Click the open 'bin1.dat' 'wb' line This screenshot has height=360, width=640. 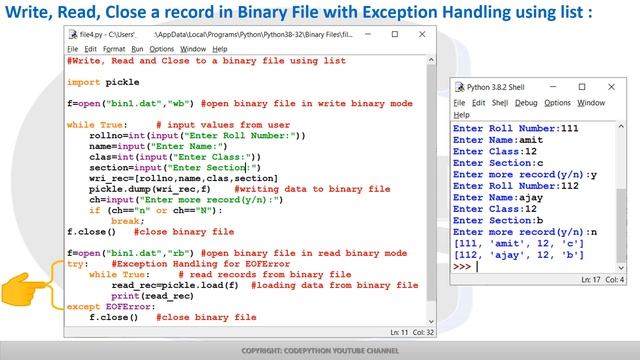tap(240, 103)
